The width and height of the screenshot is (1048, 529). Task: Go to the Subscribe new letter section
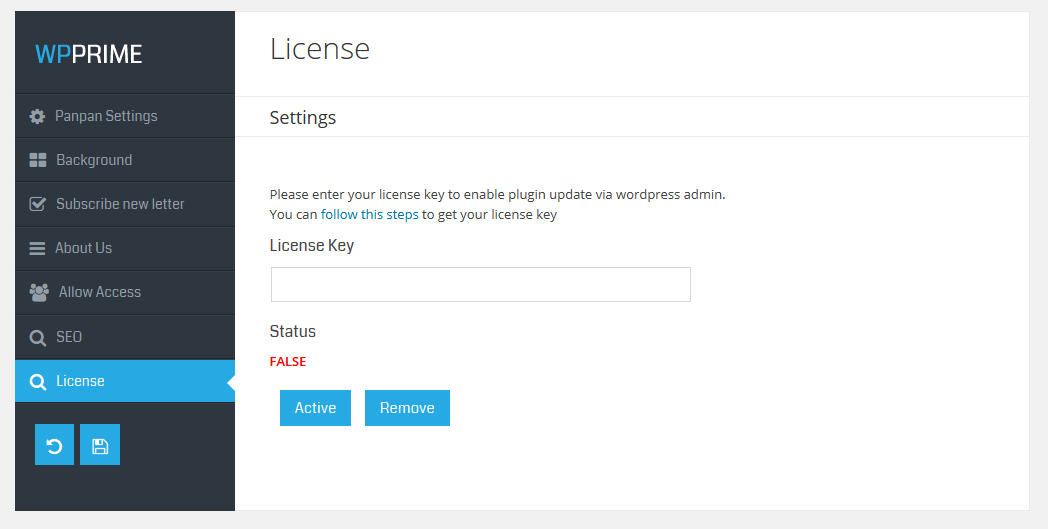[x=120, y=204]
